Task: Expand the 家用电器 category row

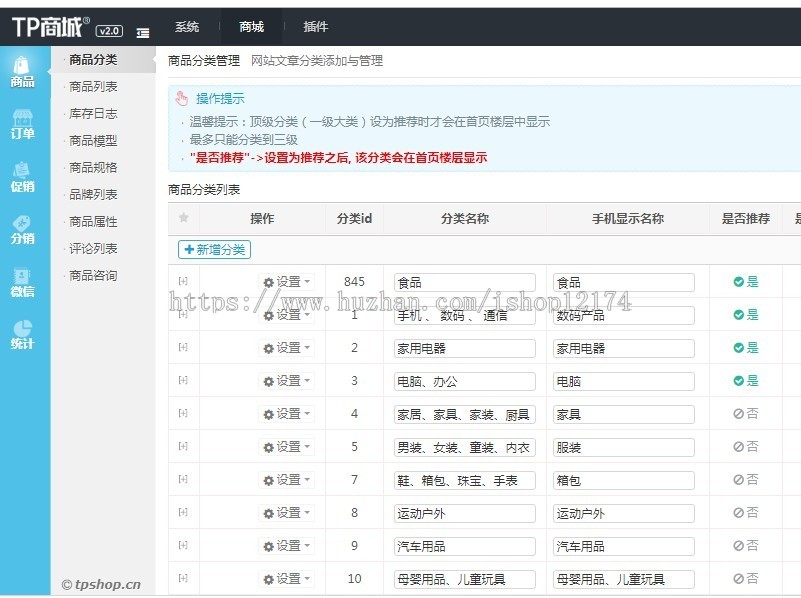Action: [183, 347]
